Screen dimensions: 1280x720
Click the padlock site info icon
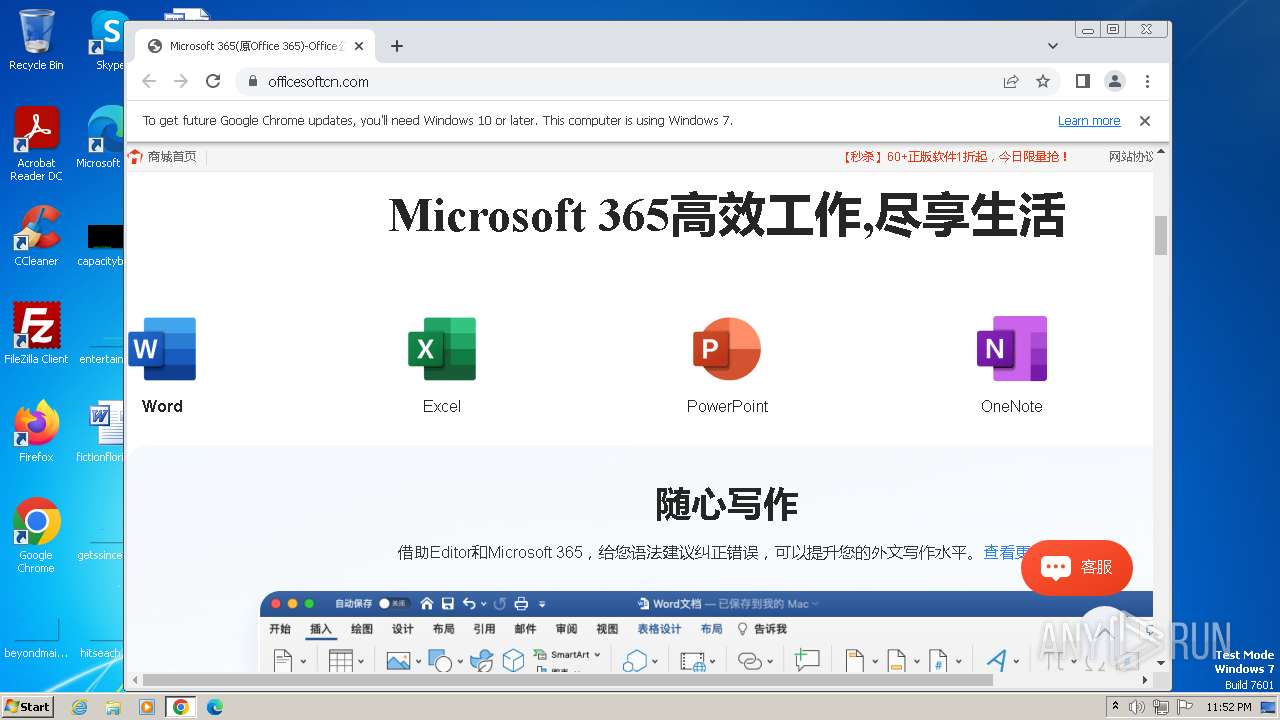[x=252, y=82]
